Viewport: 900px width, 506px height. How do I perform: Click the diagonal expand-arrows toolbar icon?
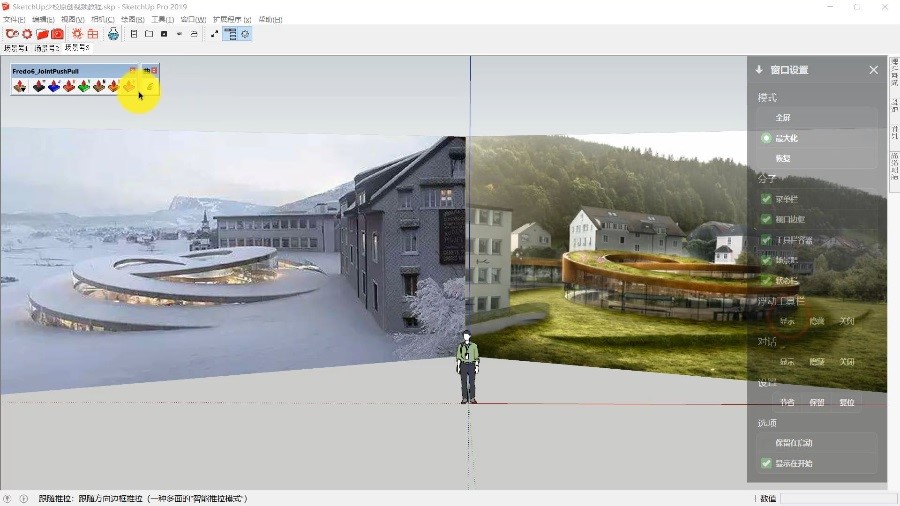click(x=214, y=34)
